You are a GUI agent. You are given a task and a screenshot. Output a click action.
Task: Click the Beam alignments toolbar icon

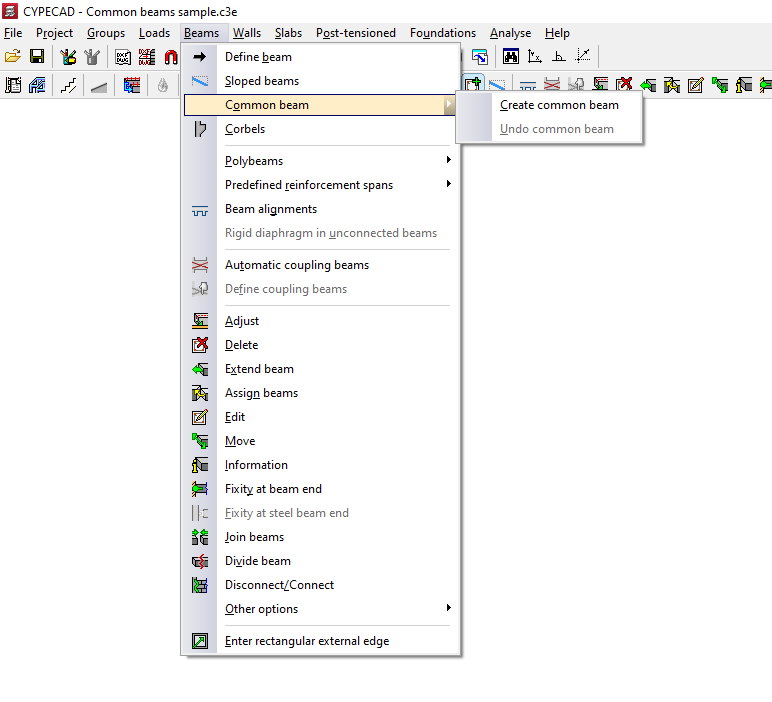coord(528,86)
